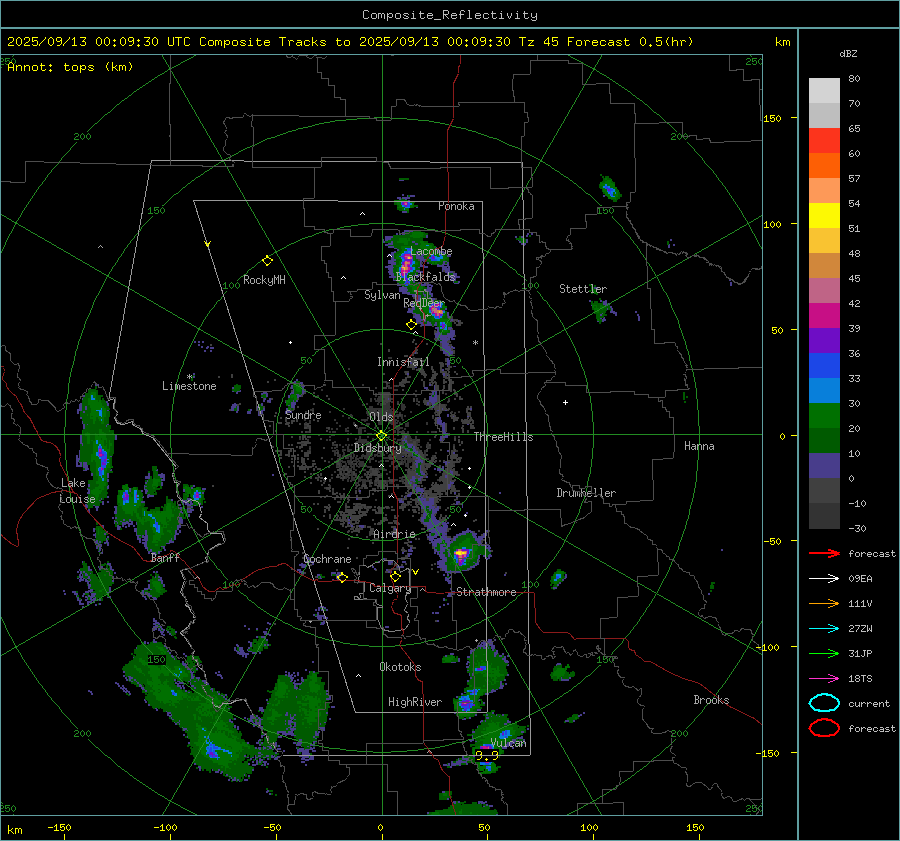900x841 pixels.
Task: Pick the bright green swatch beside the 30 label
Action: pos(824,416)
